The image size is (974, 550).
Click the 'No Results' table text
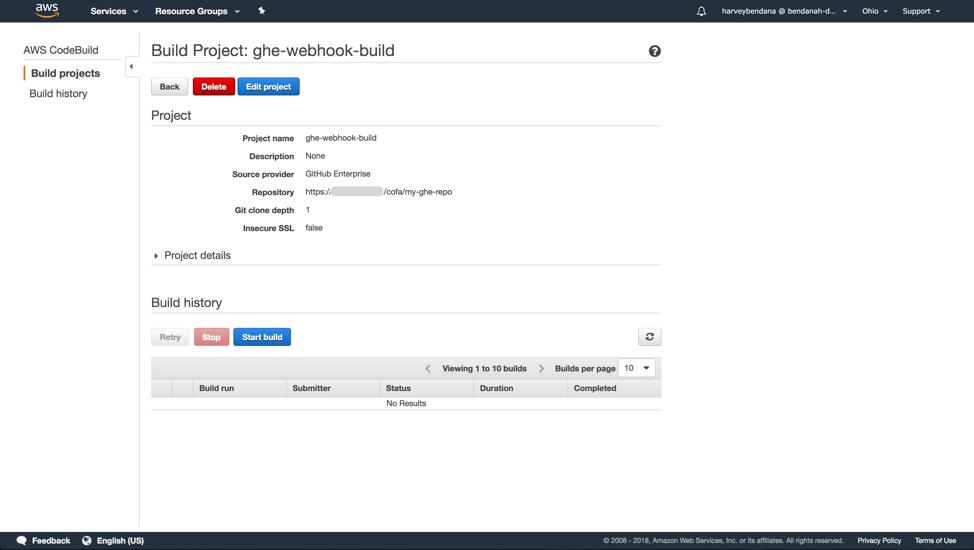[406, 403]
